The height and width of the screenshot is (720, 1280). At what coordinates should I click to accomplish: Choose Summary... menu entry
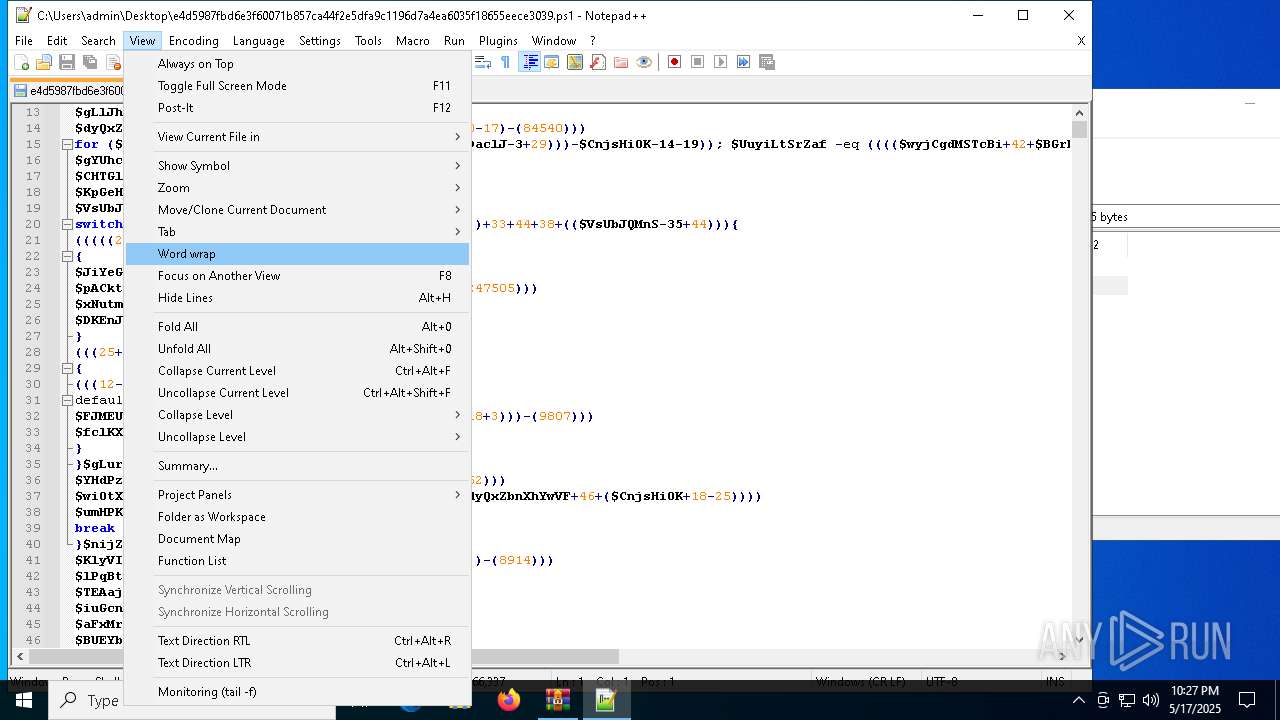(297, 466)
